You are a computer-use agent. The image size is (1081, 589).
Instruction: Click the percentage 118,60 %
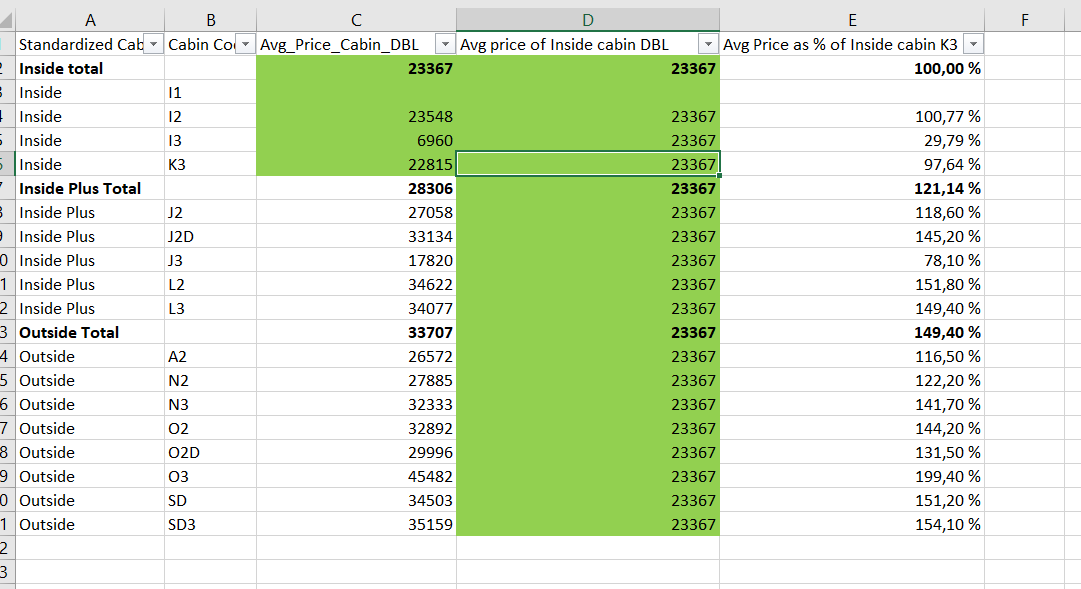[x=947, y=212]
